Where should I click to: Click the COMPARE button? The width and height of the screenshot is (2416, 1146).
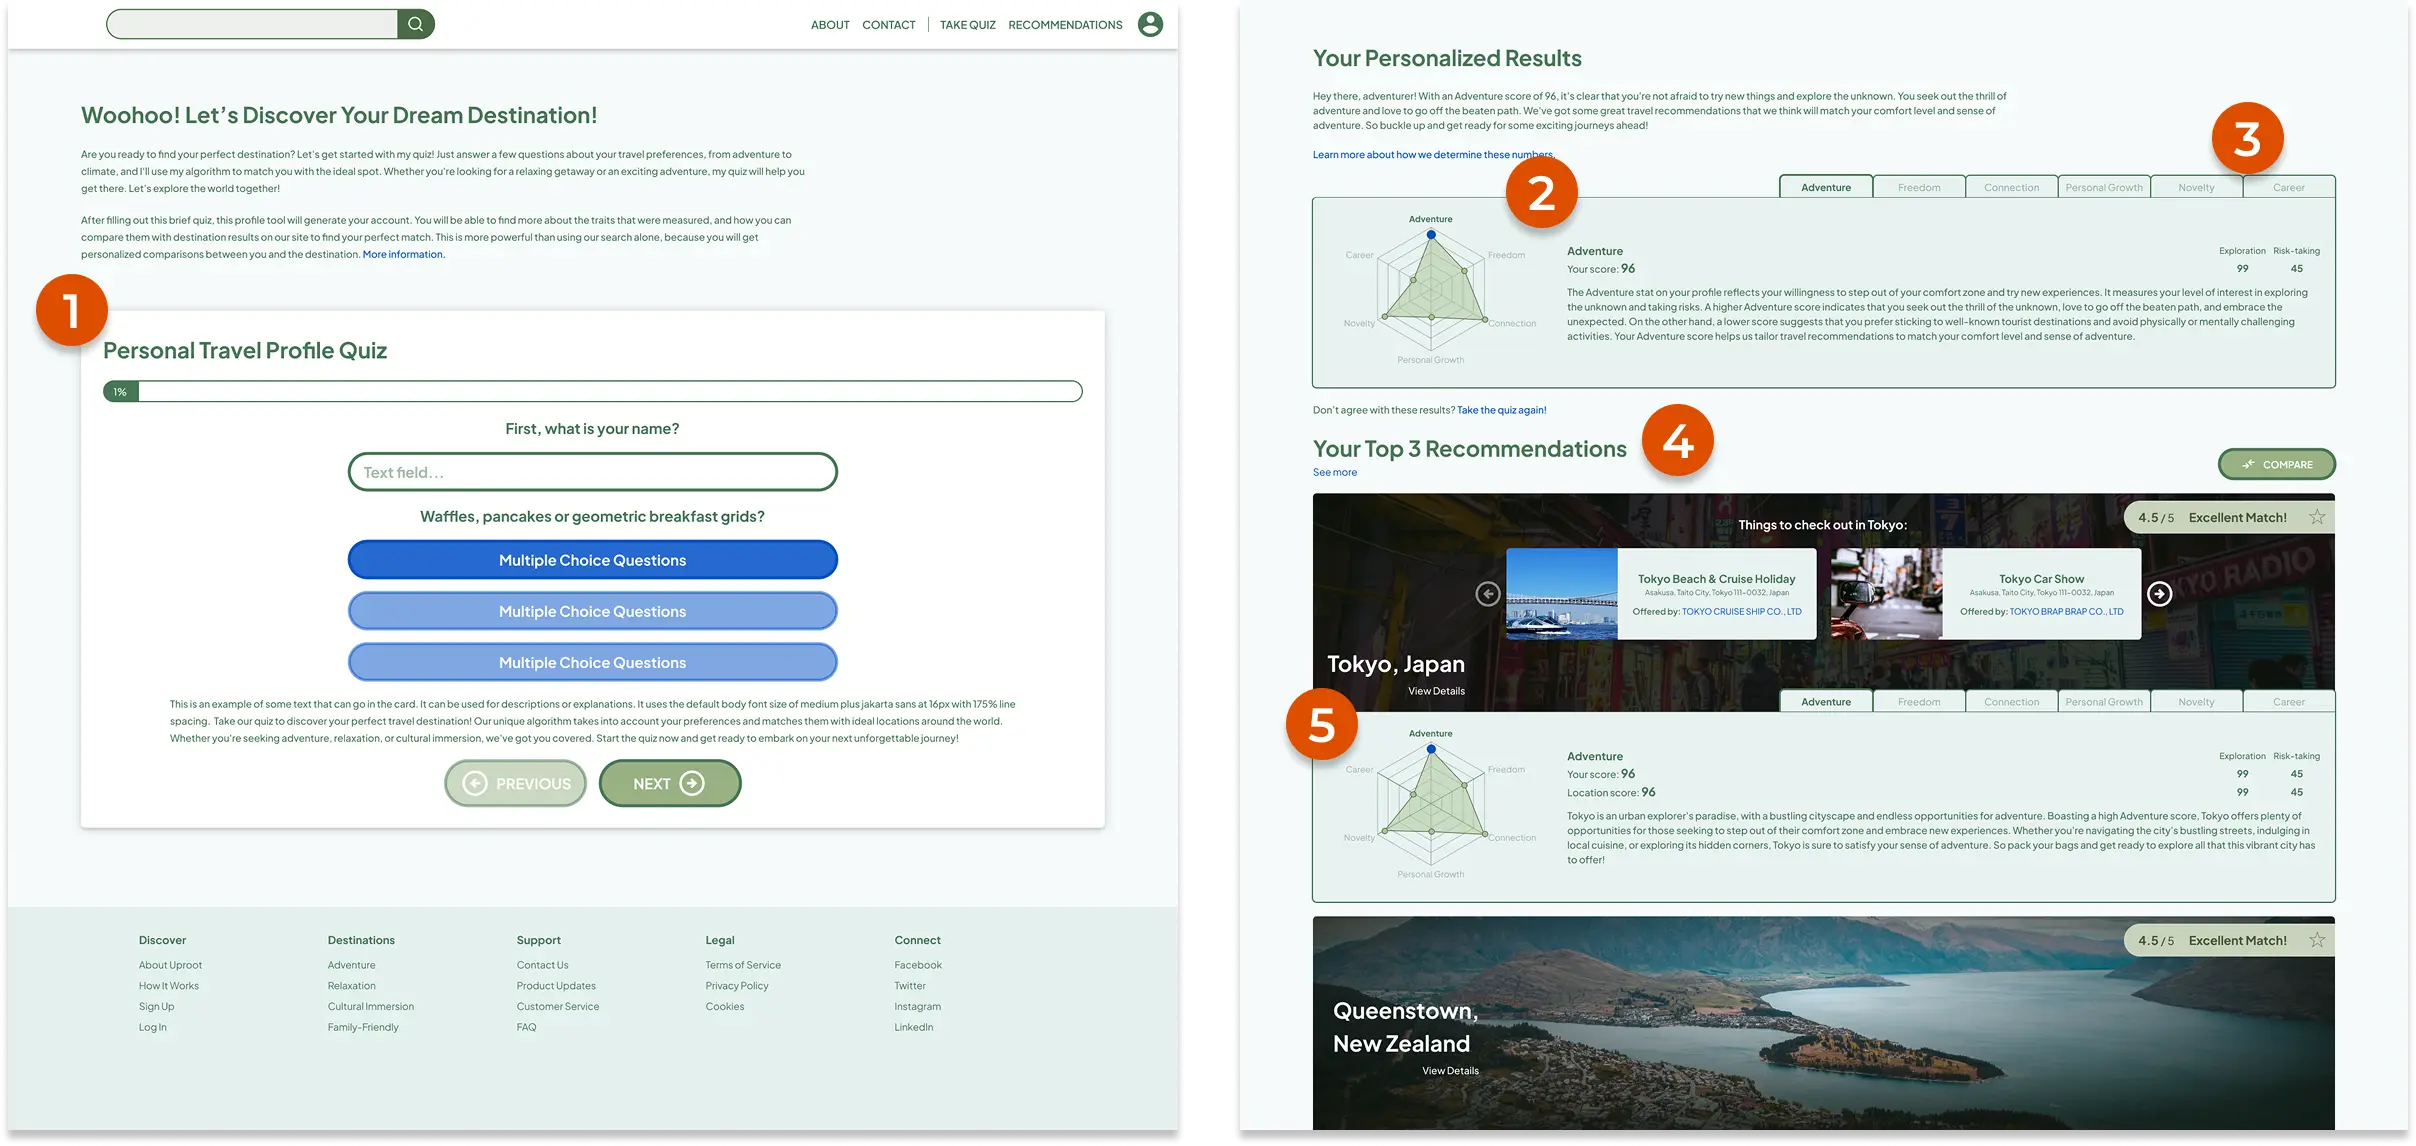(2276, 464)
